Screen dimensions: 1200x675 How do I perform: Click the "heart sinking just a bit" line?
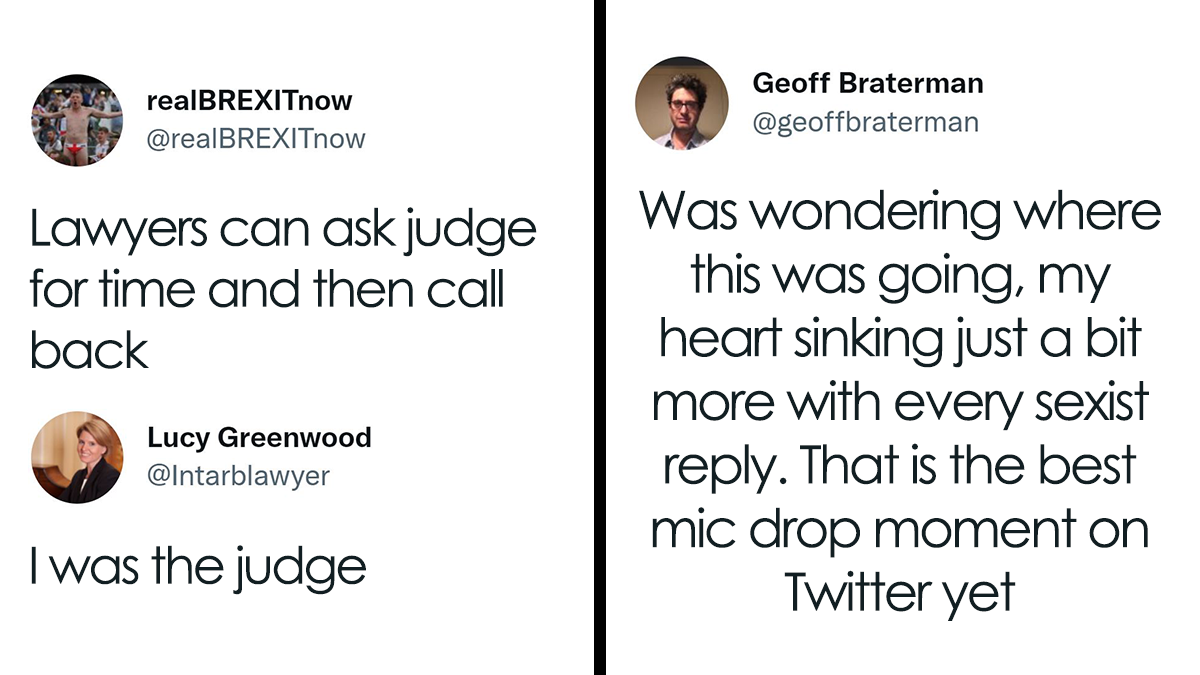click(900, 339)
